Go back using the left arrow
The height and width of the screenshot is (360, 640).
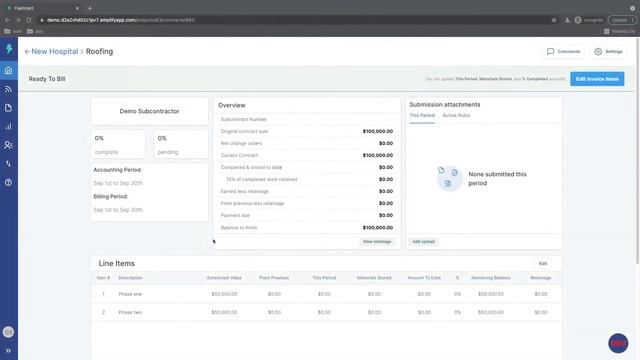point(27,51)
